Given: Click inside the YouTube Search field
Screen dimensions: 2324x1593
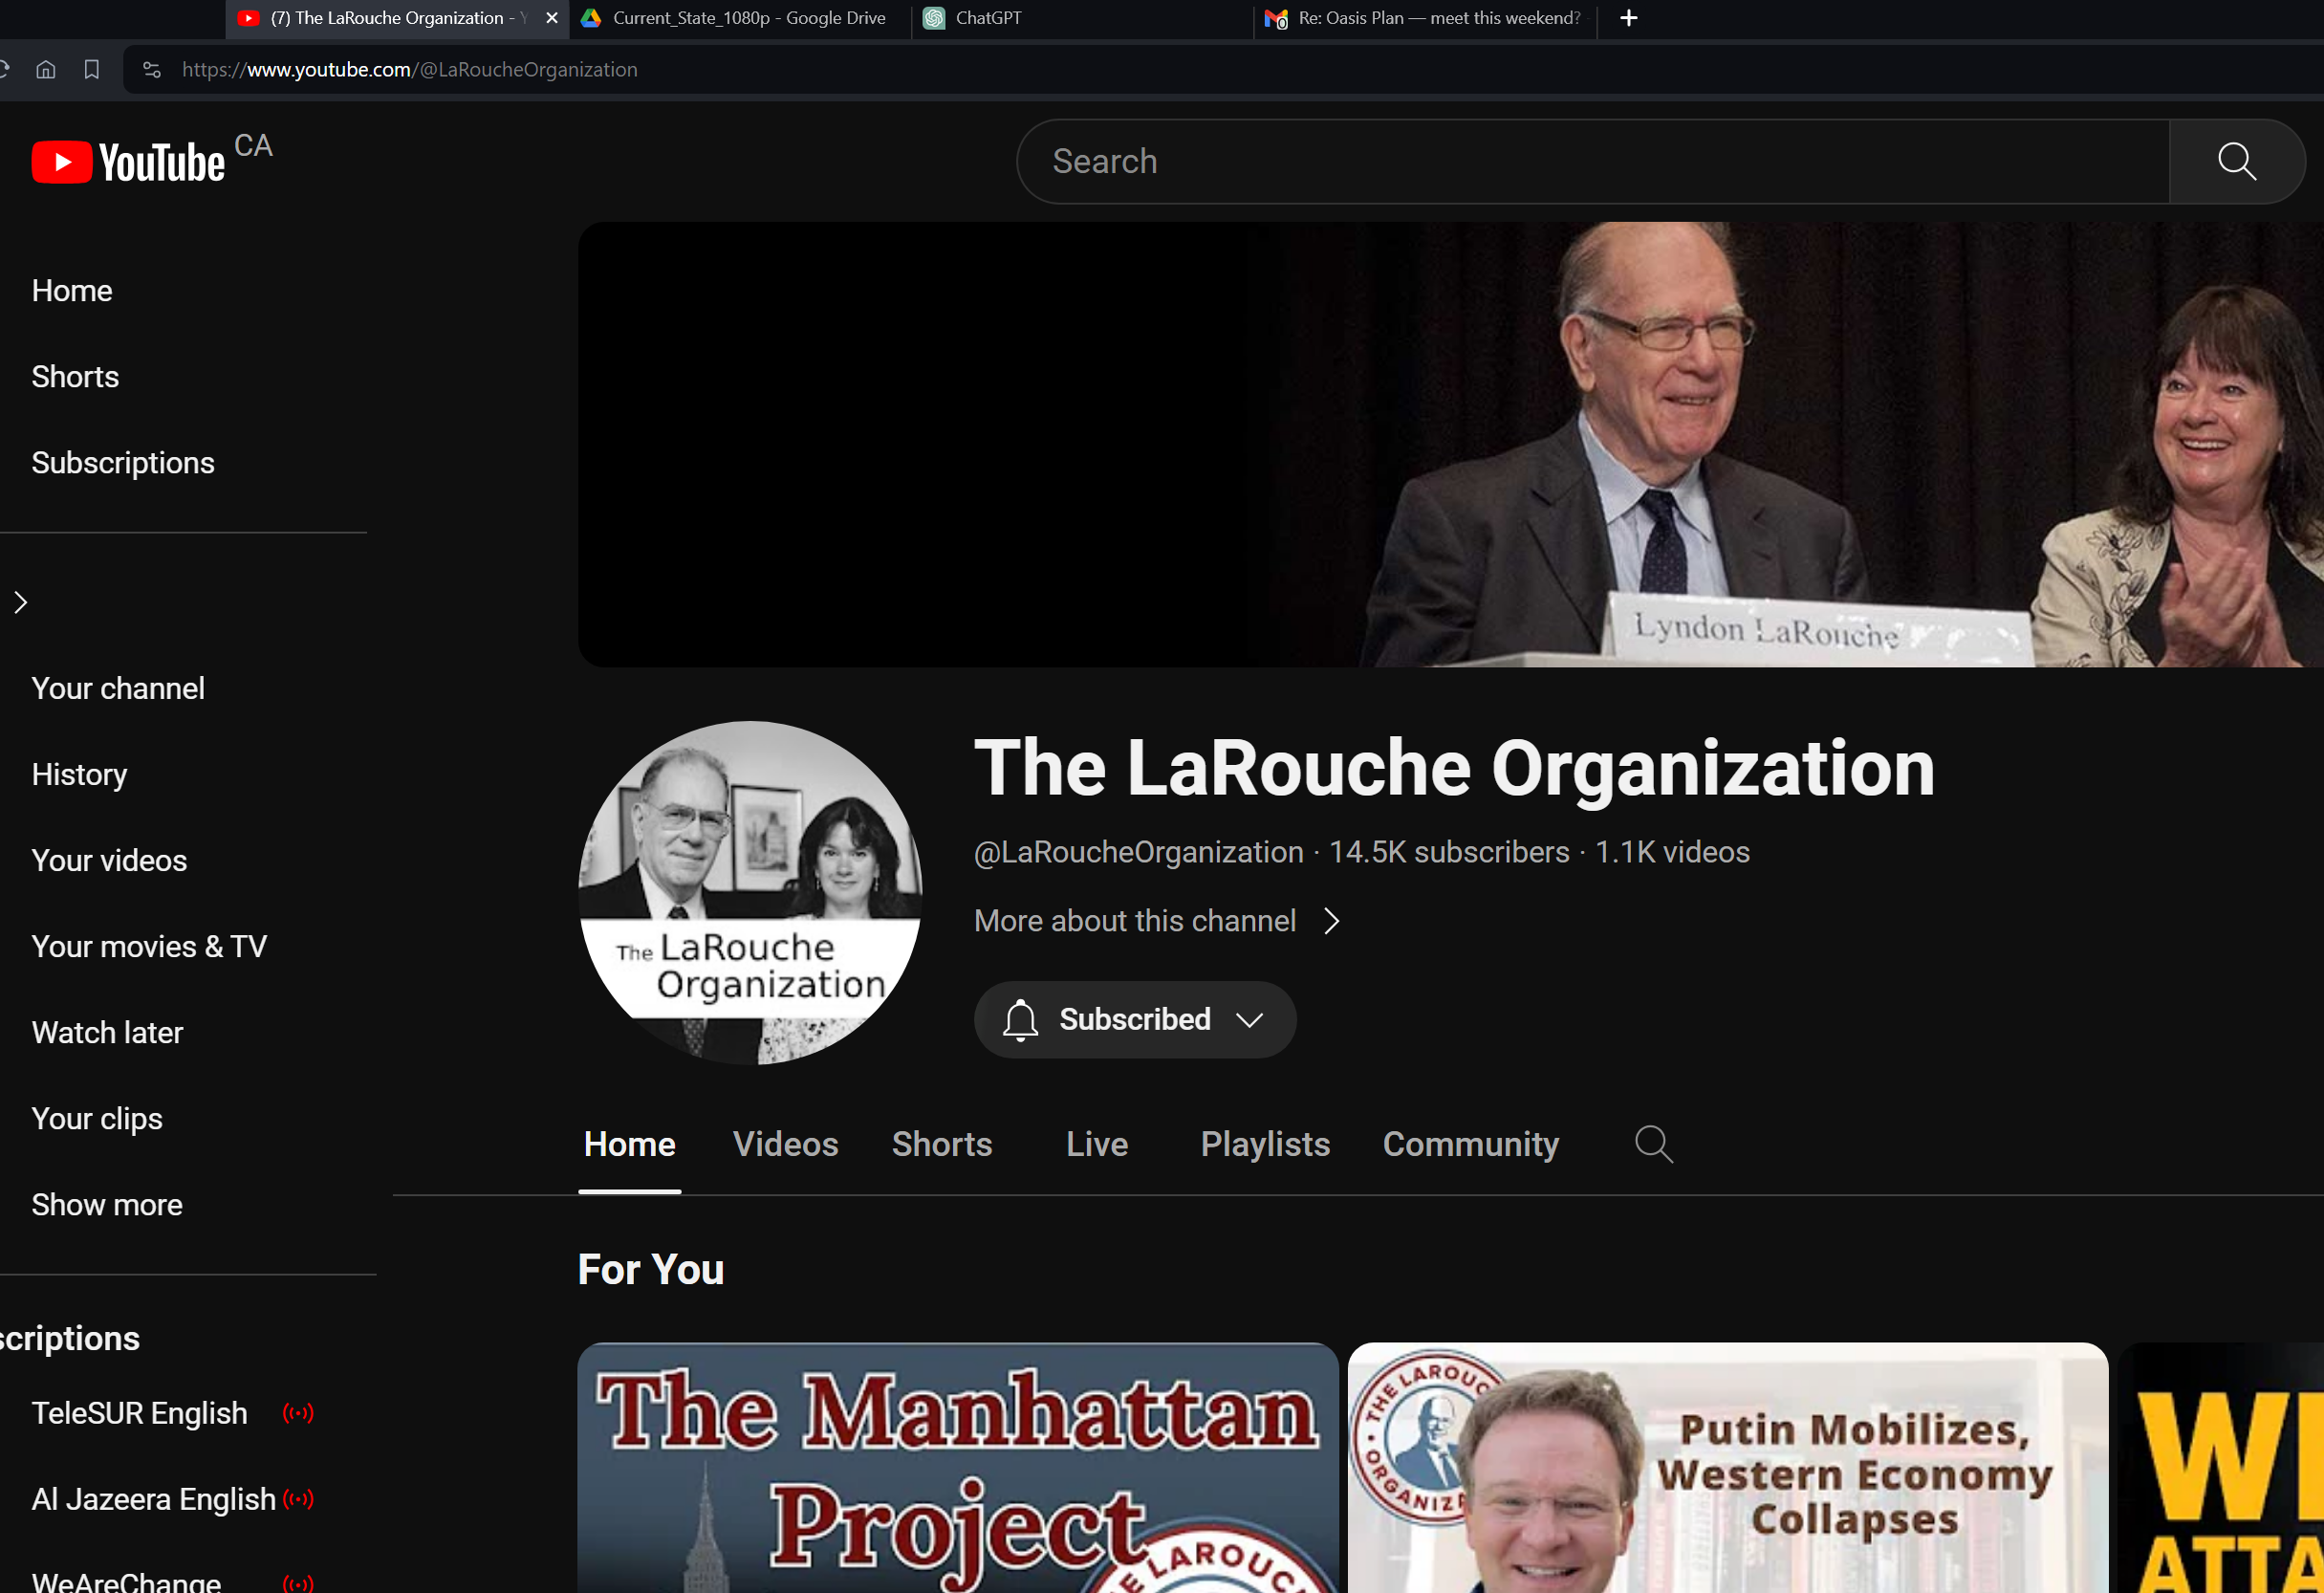Looking at the screenshot, I should coord(1593,162).
